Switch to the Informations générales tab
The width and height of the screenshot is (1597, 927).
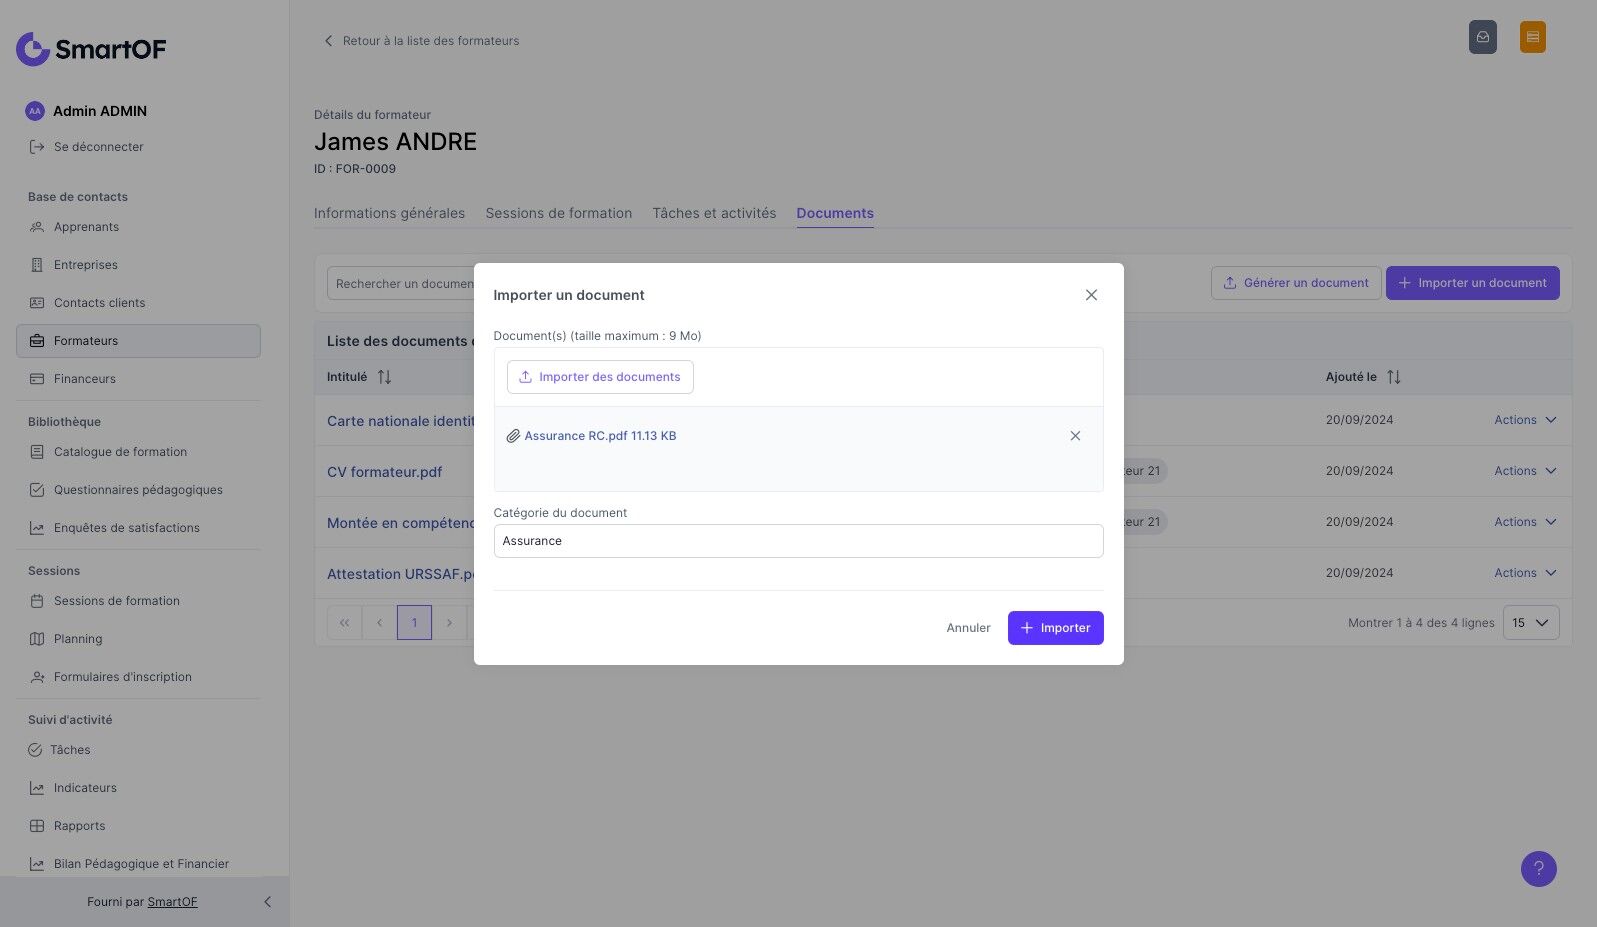389,213
